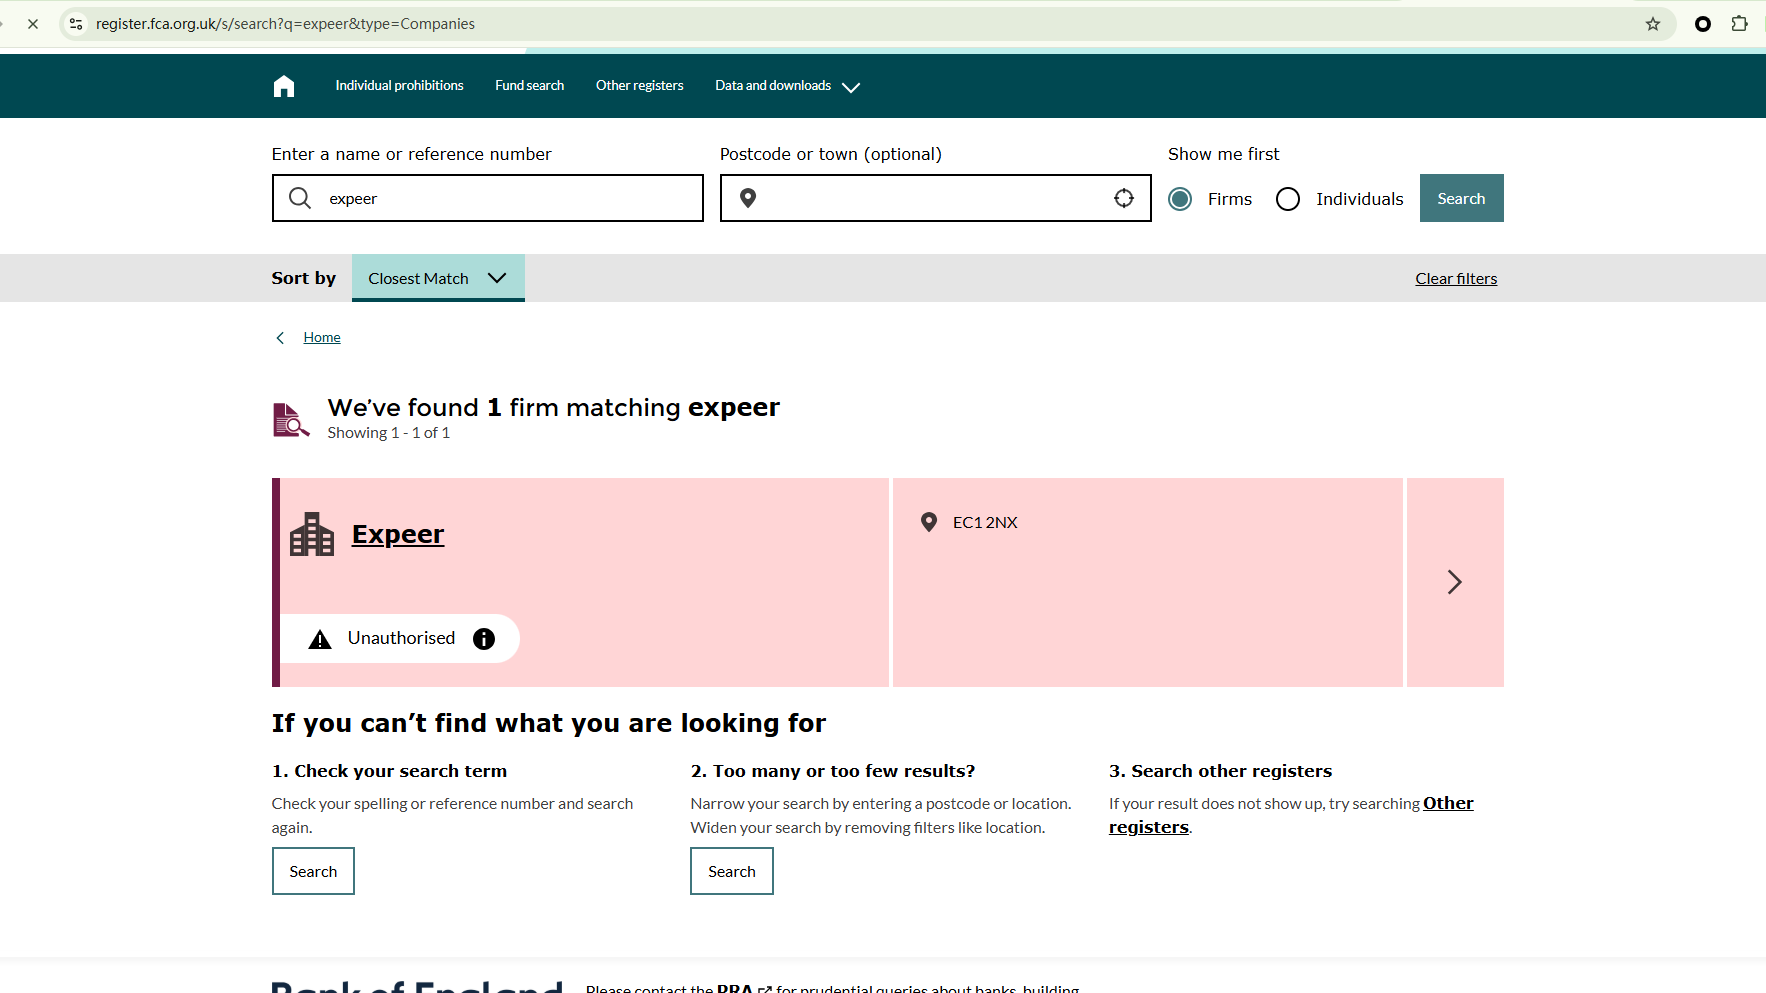
Task: Click the browser address bar URL
Action: 285,24
